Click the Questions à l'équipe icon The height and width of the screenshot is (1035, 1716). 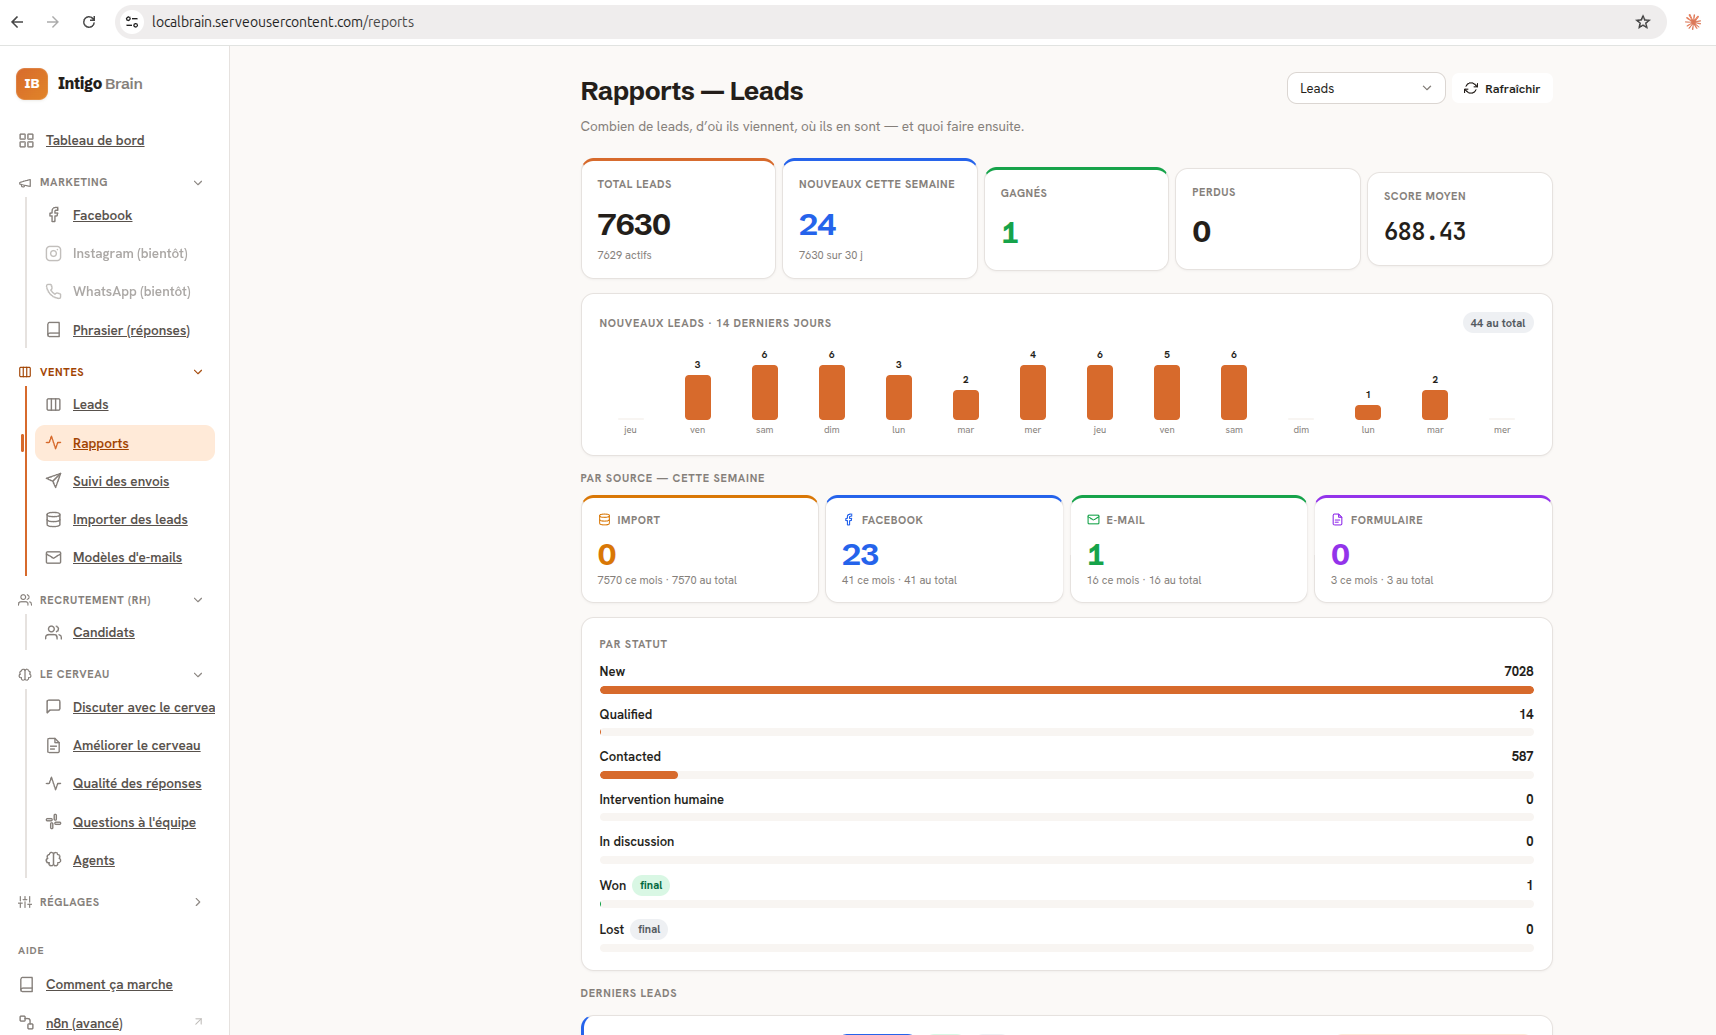pyautogui.click(x=54, y=822)
